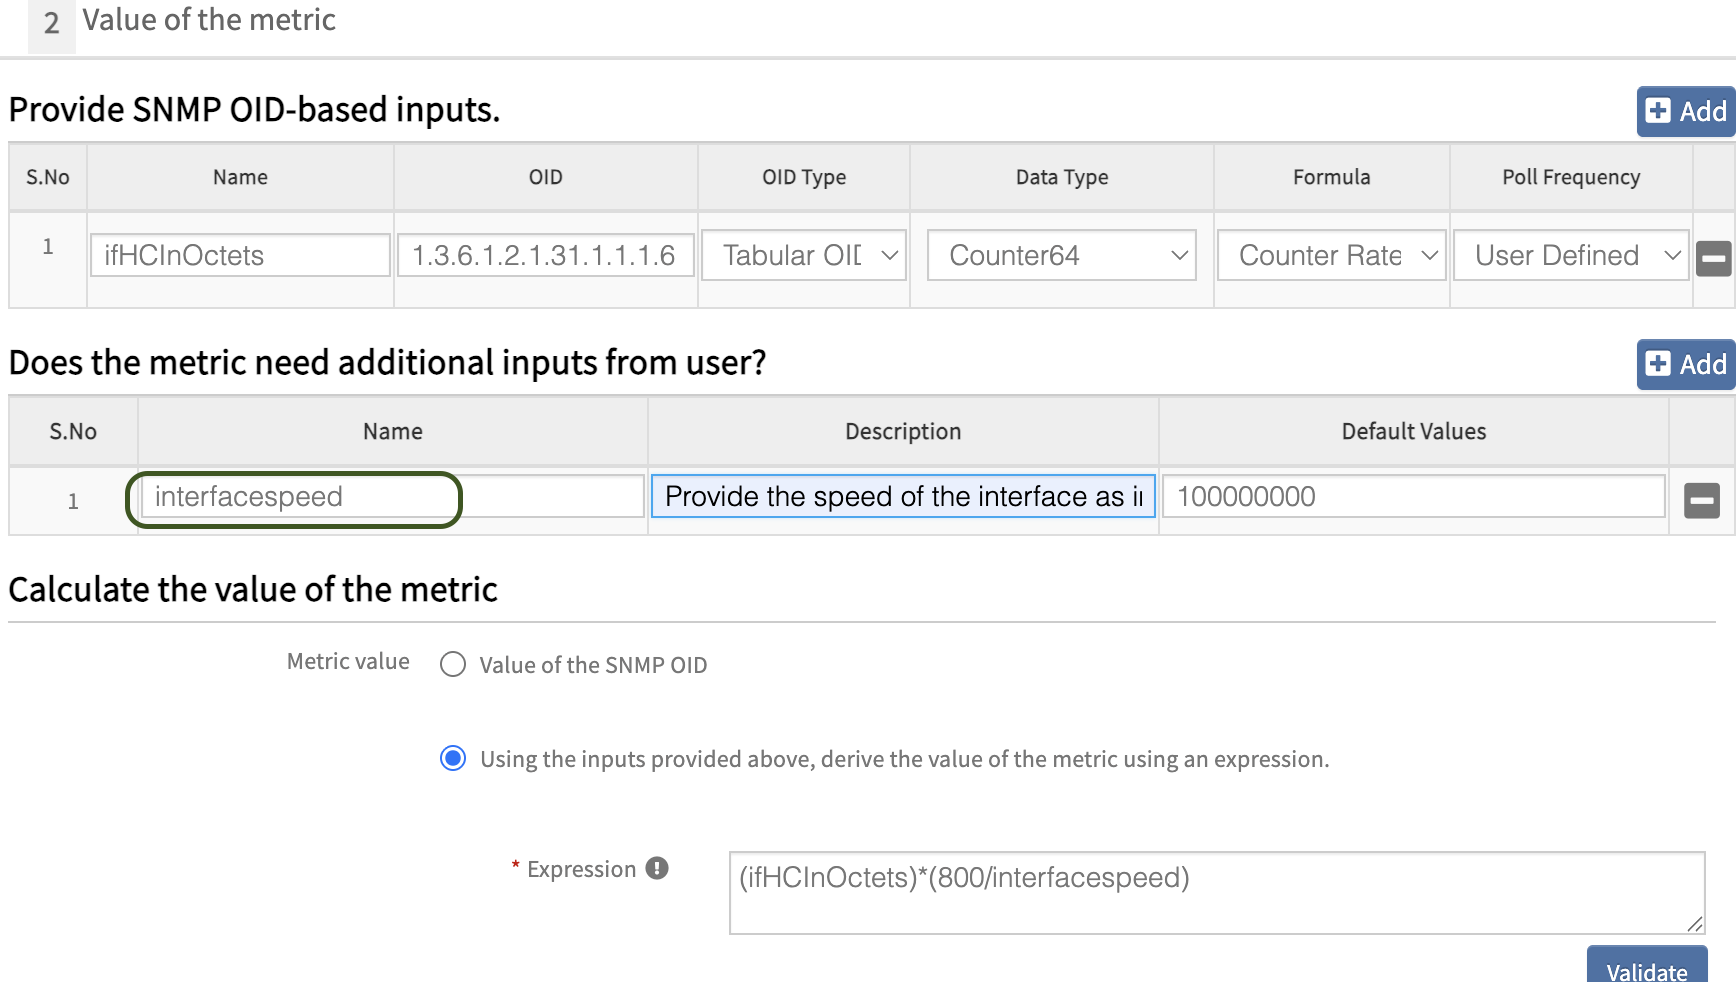Remove the interfacespeed input row
Viewport: 1736px width, 982px height.
click(1701, 500)
